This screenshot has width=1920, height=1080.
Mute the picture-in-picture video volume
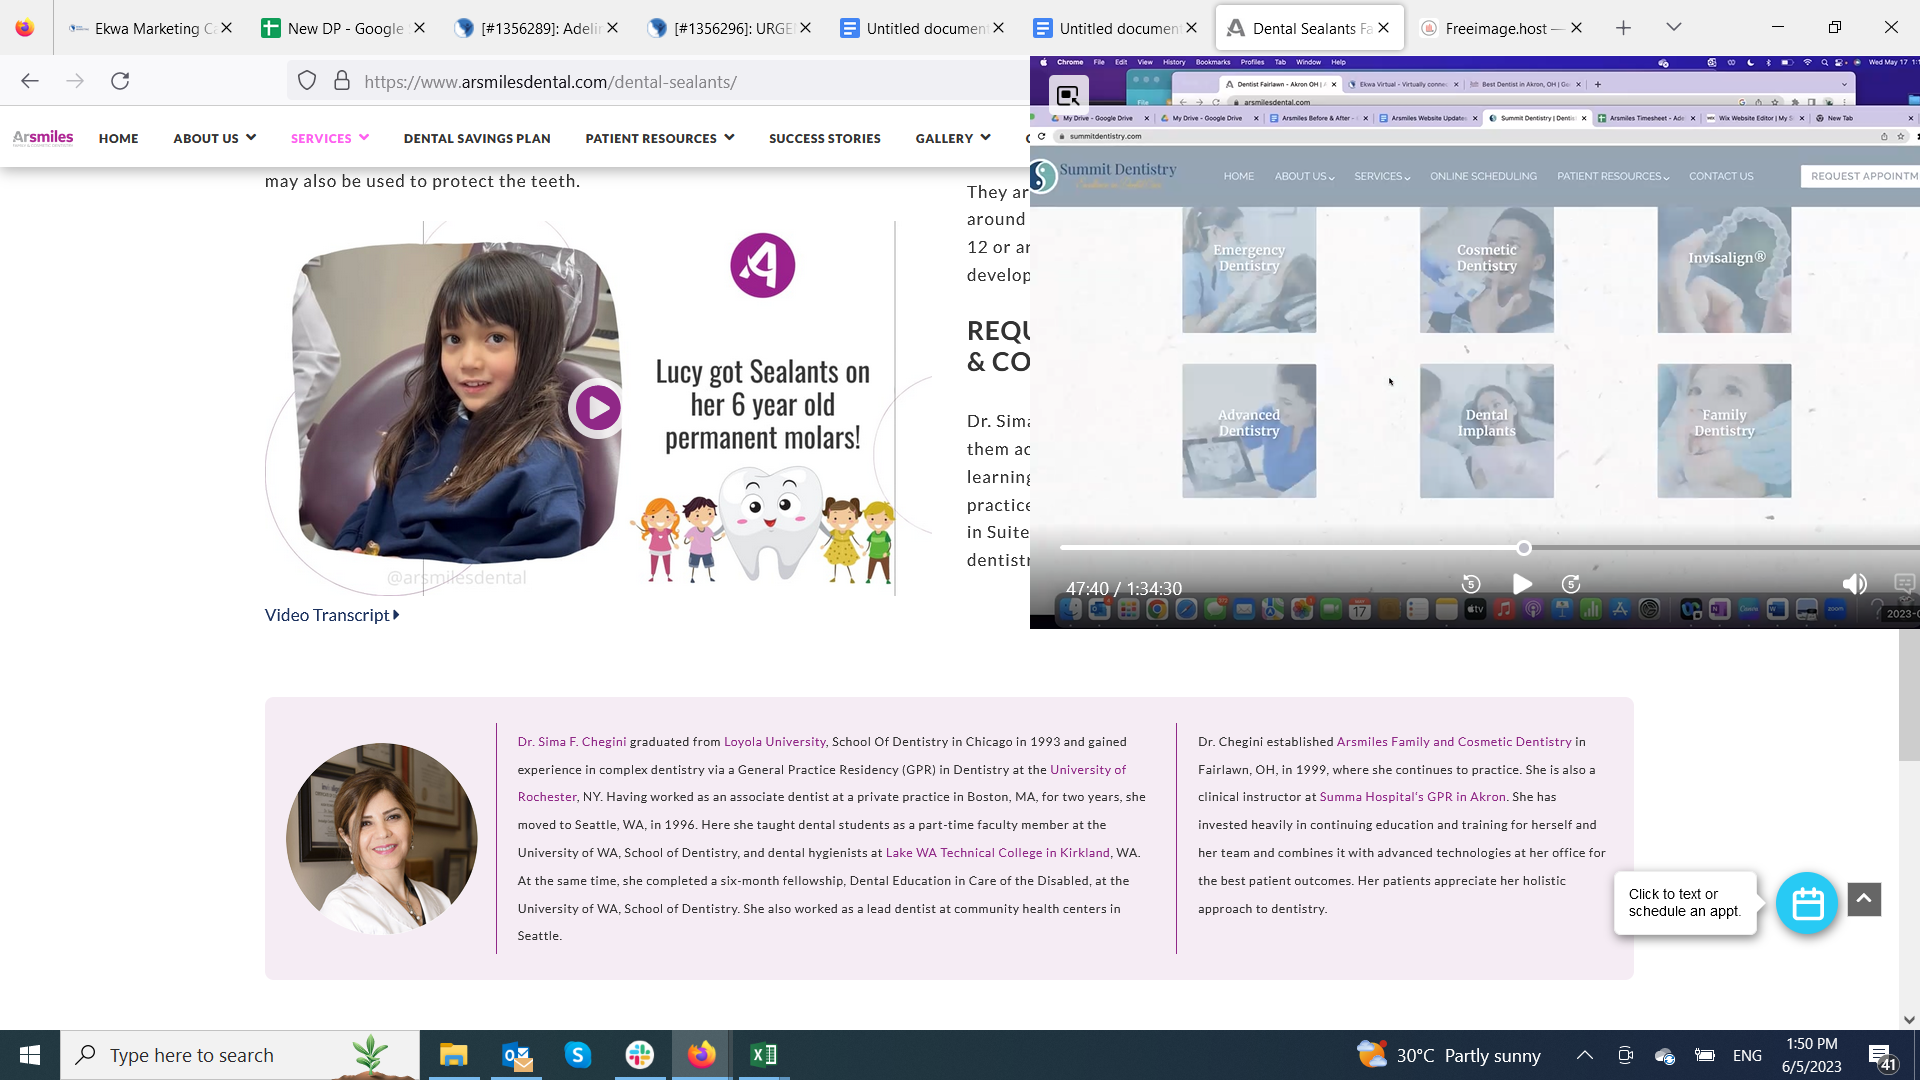pyautogui.click(x=1854, y=585)
